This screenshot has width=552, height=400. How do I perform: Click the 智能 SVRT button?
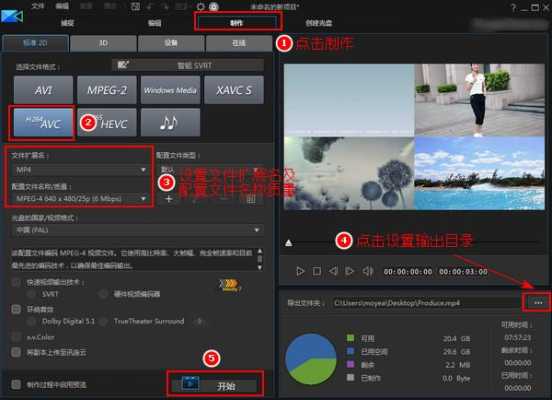188,65
